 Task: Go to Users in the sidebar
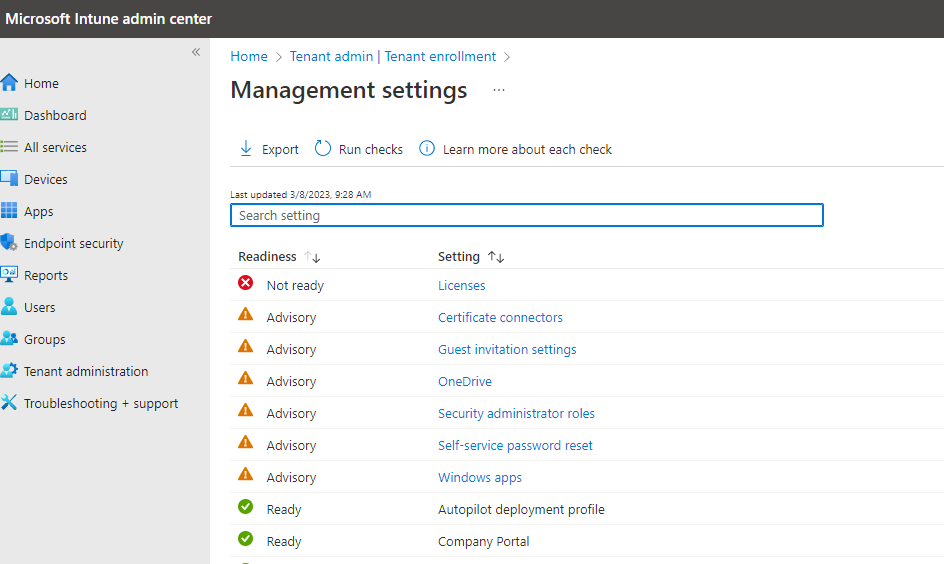point(40,308)
